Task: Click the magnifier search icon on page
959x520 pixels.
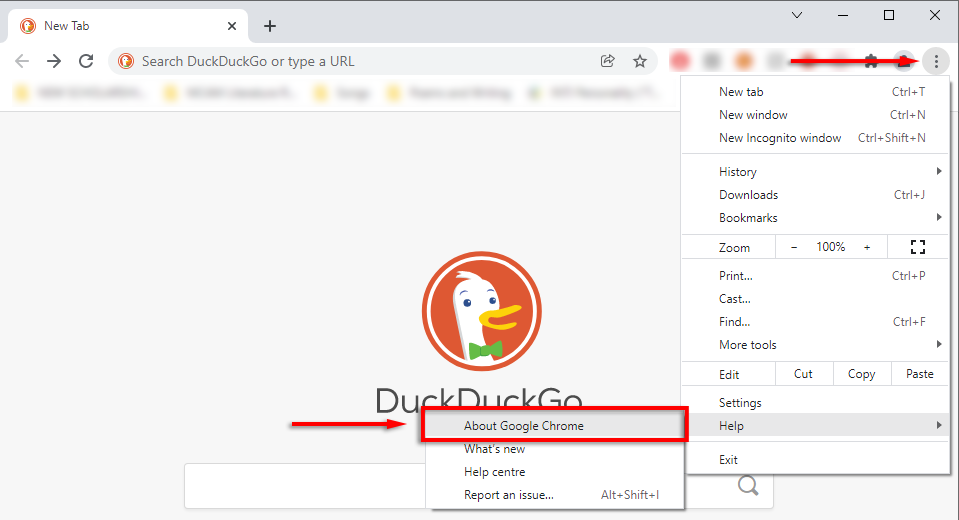Action: pyautogui.click(x=748, y=486)
